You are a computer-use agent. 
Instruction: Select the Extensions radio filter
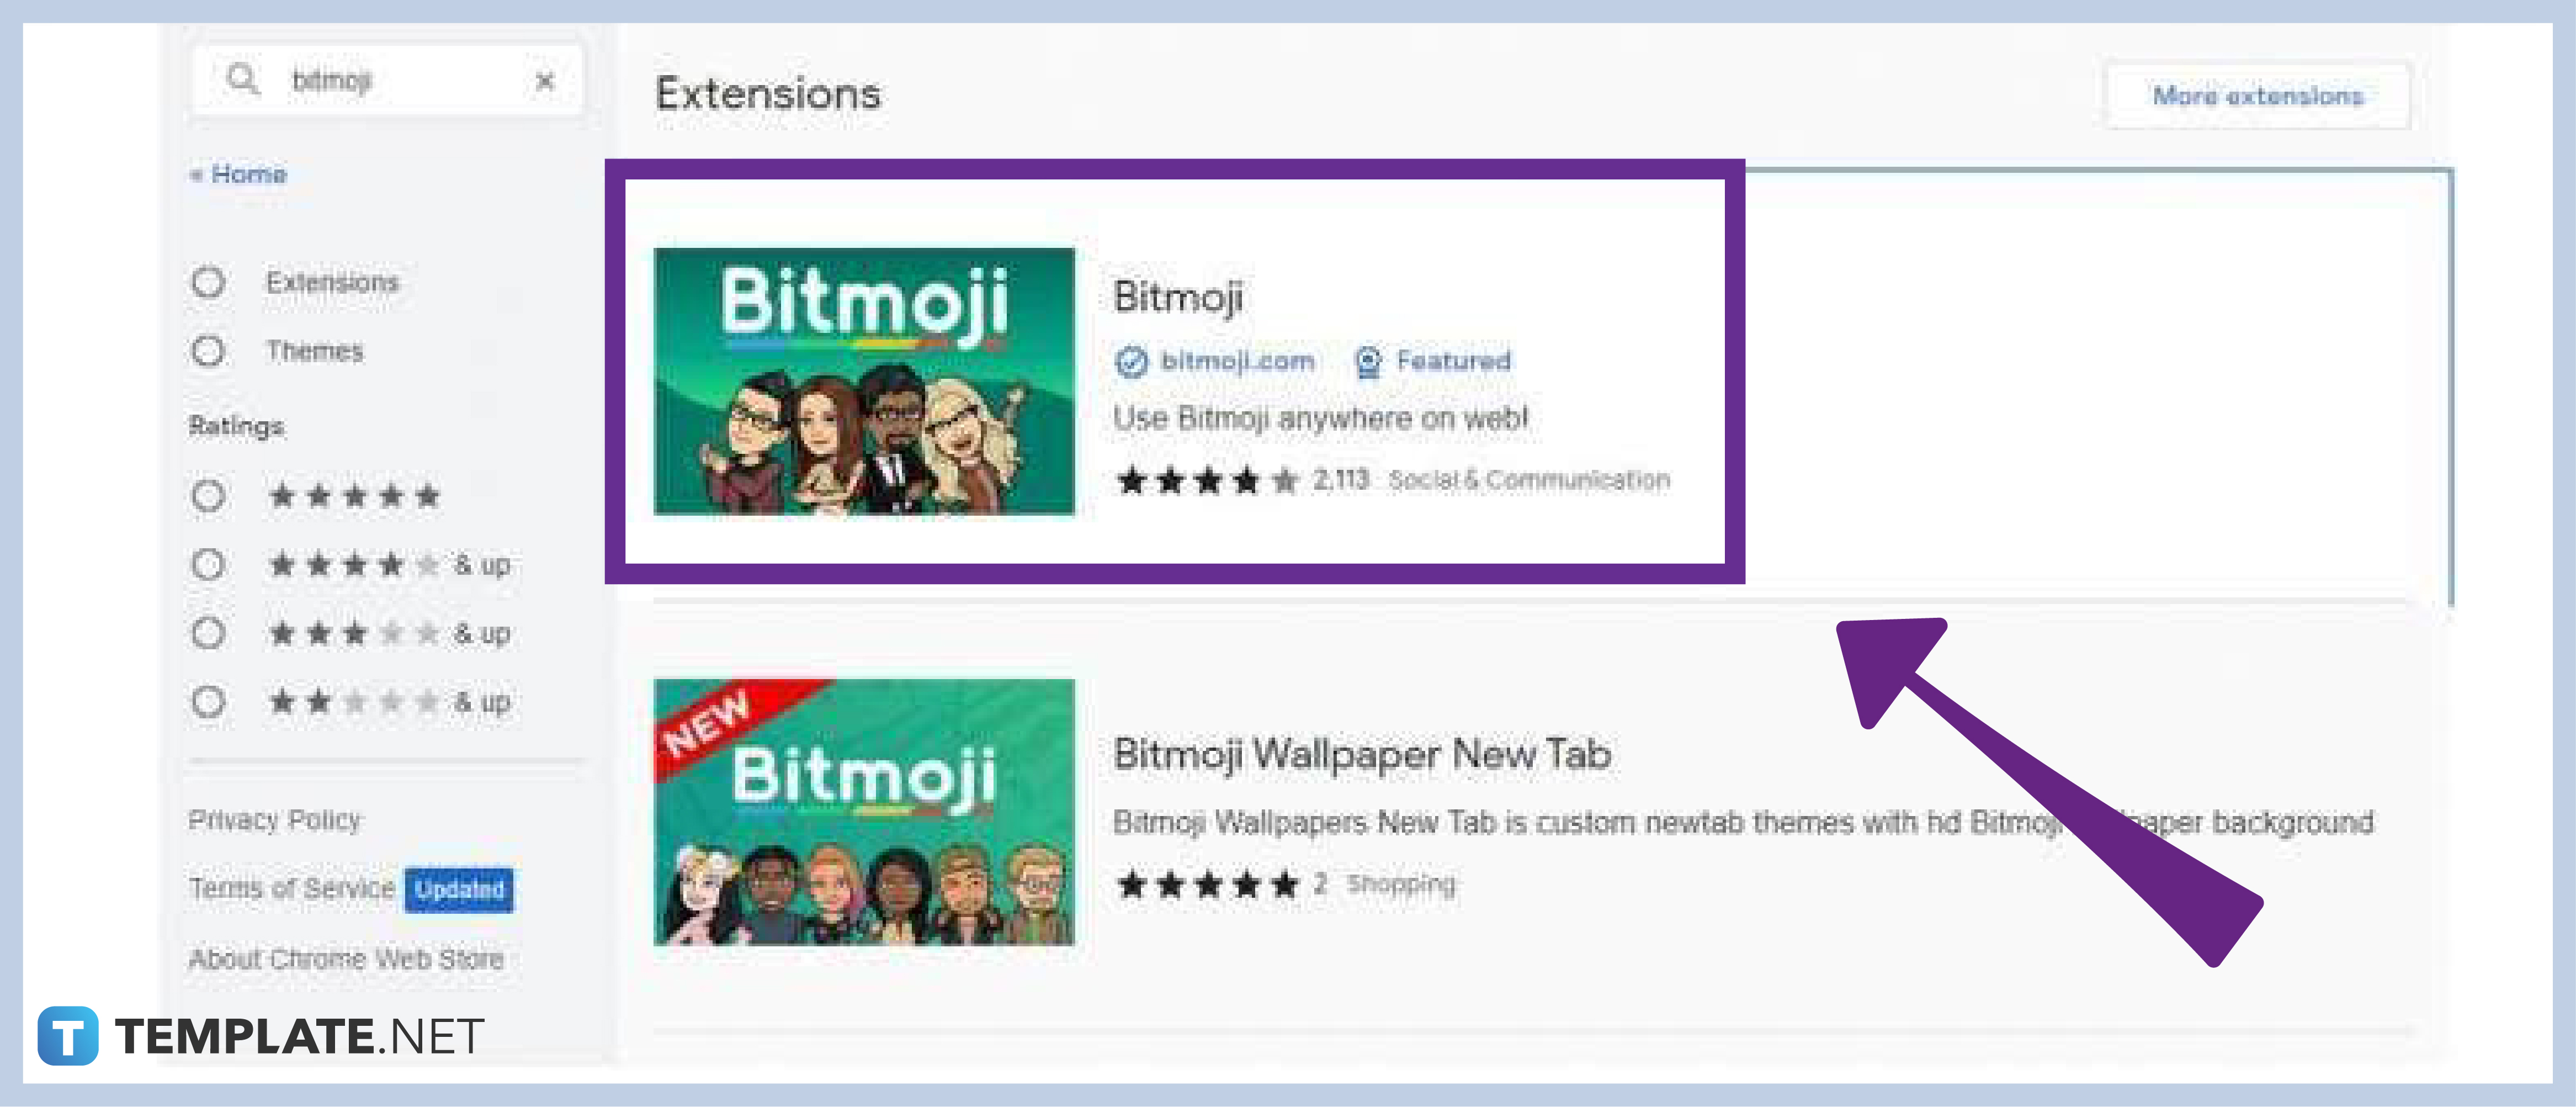coord(208,282)
